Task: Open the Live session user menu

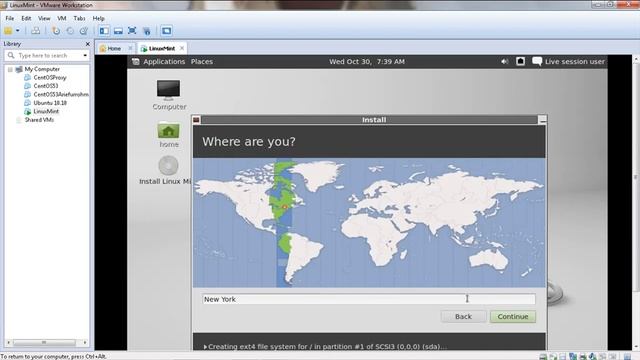Action: point(575,61)
